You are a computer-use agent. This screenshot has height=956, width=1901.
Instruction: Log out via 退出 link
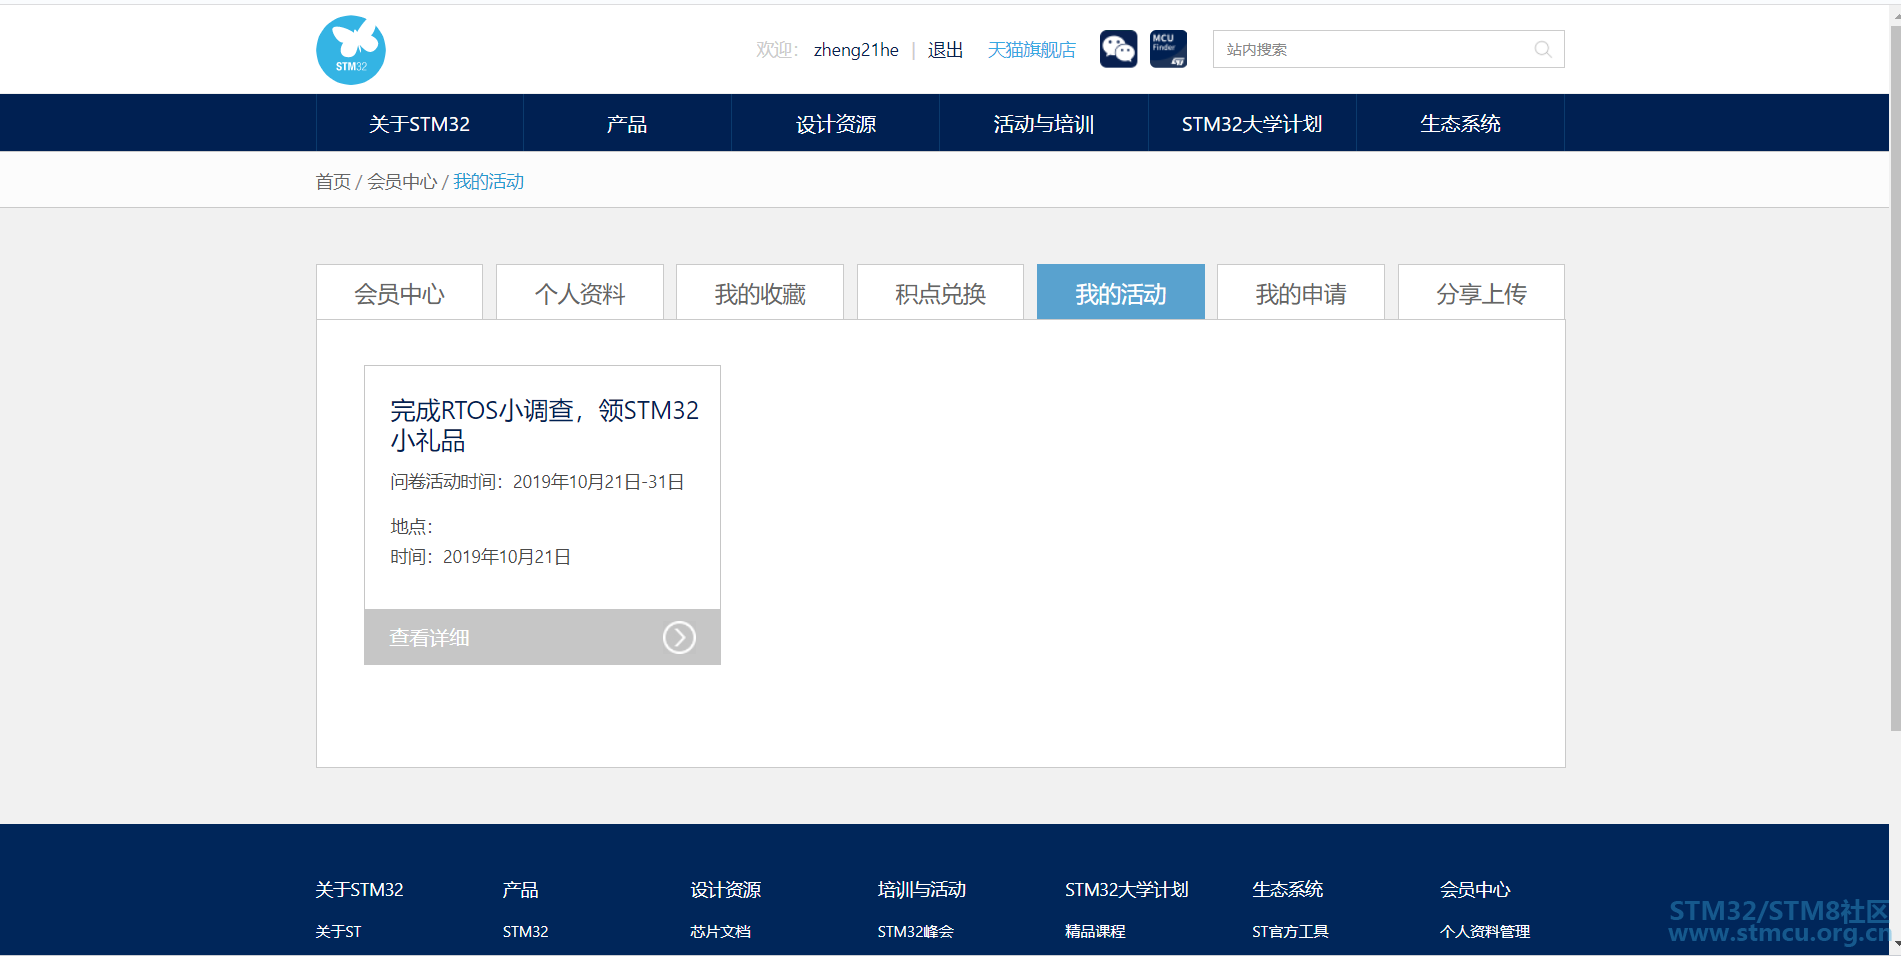pyautogui.click(x=945, y=50)
